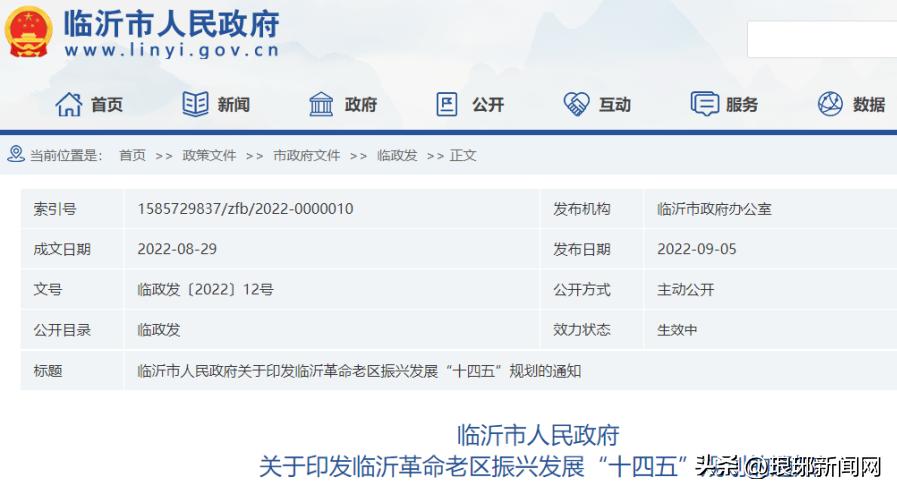Go to 市政府文件 in the breadcrumb
Screen dimensions: 897x492
(307, 156)
